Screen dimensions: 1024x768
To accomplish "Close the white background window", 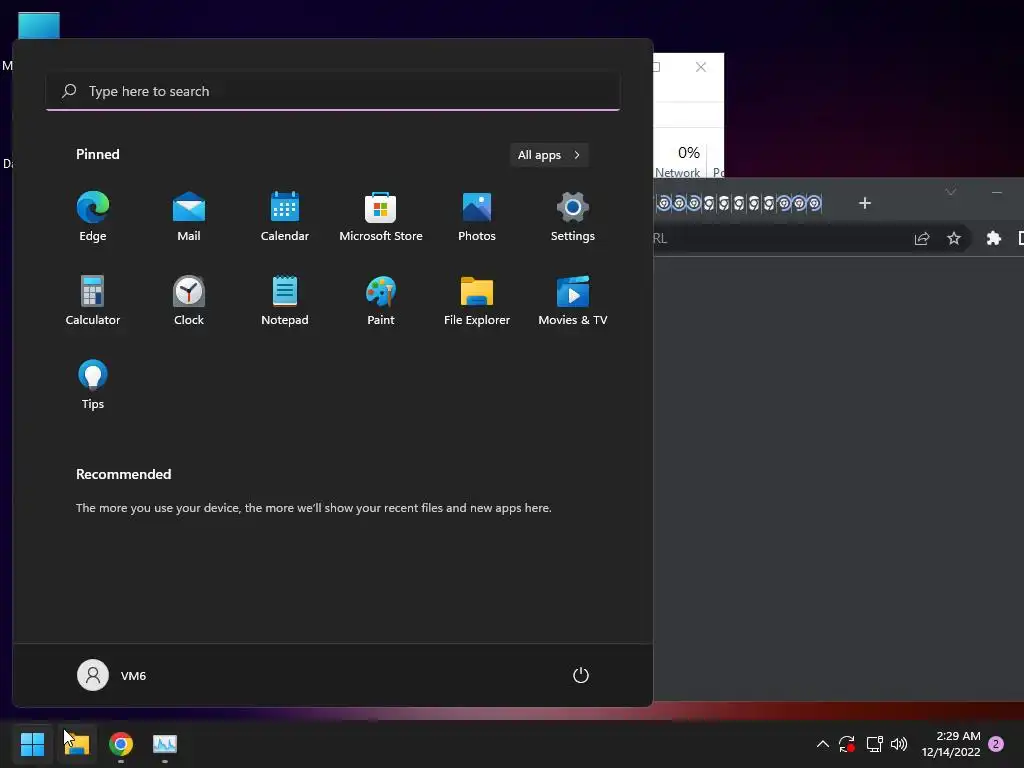I will click(x=701, y=67).
